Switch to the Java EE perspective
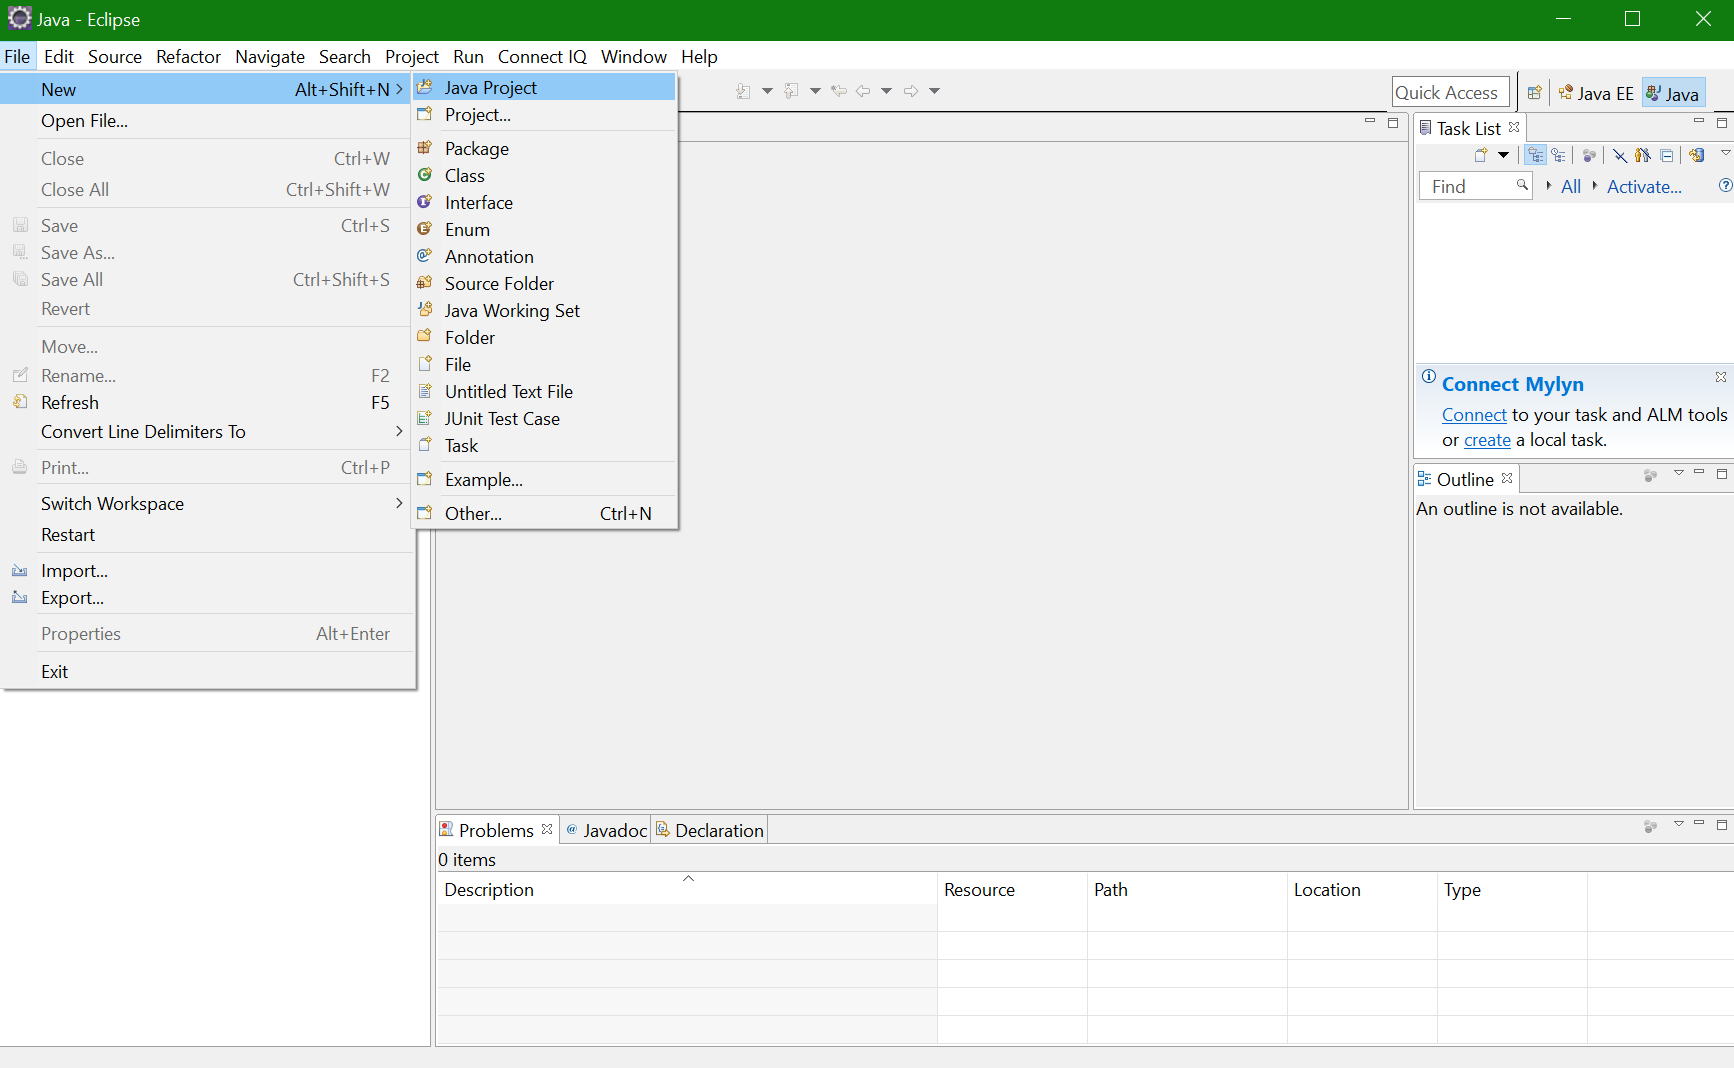Screen dimensions: 1734x1068 coord(1595,93)
